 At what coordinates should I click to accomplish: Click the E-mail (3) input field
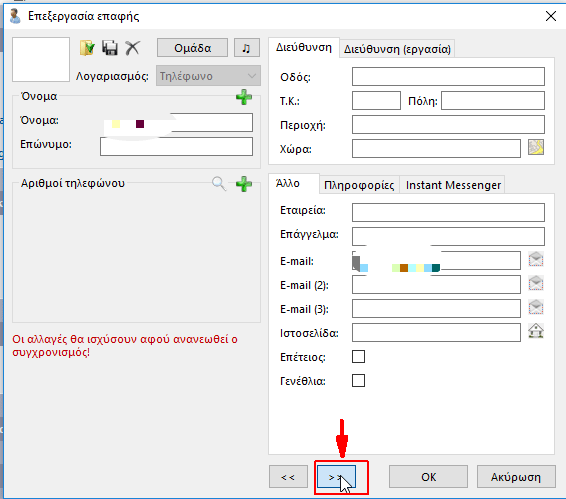tap(436, 308)
